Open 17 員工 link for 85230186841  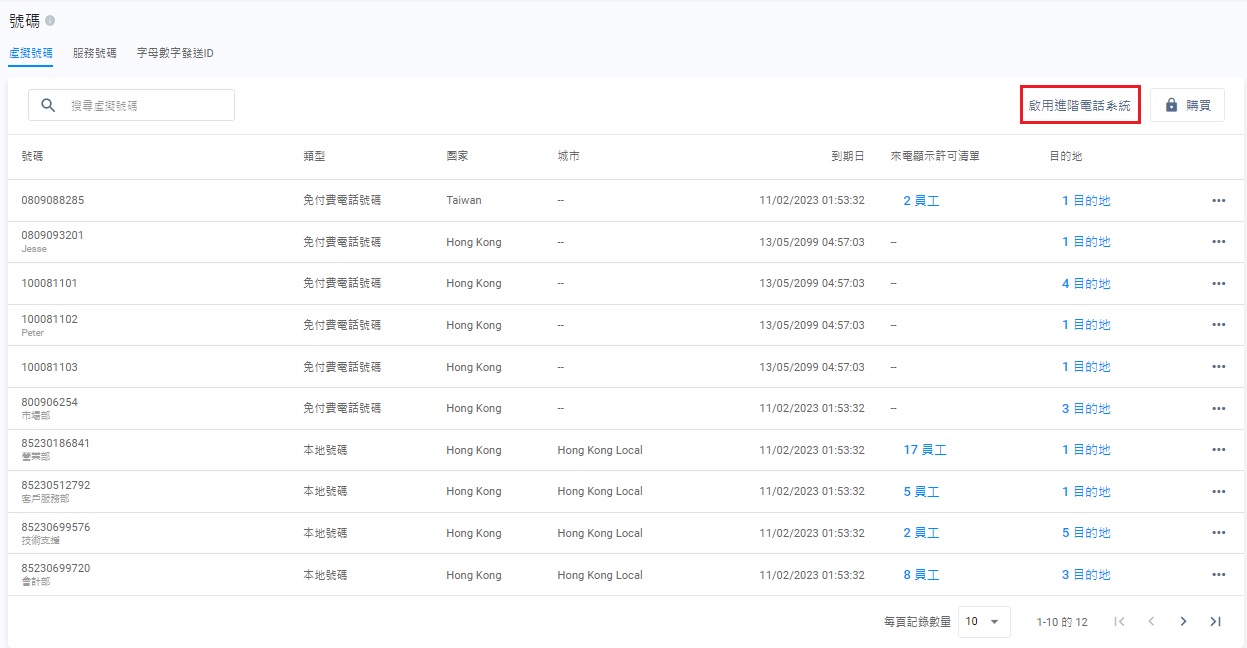(x=925, y=450)
